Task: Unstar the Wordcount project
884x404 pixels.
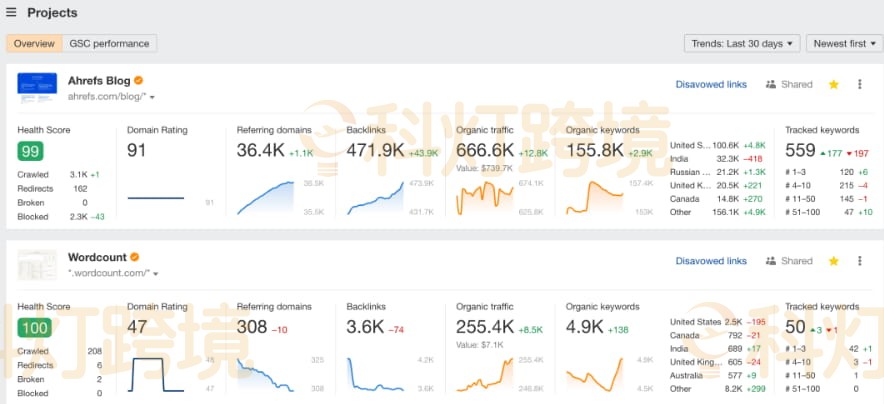Action: click(x=833, y=261)
